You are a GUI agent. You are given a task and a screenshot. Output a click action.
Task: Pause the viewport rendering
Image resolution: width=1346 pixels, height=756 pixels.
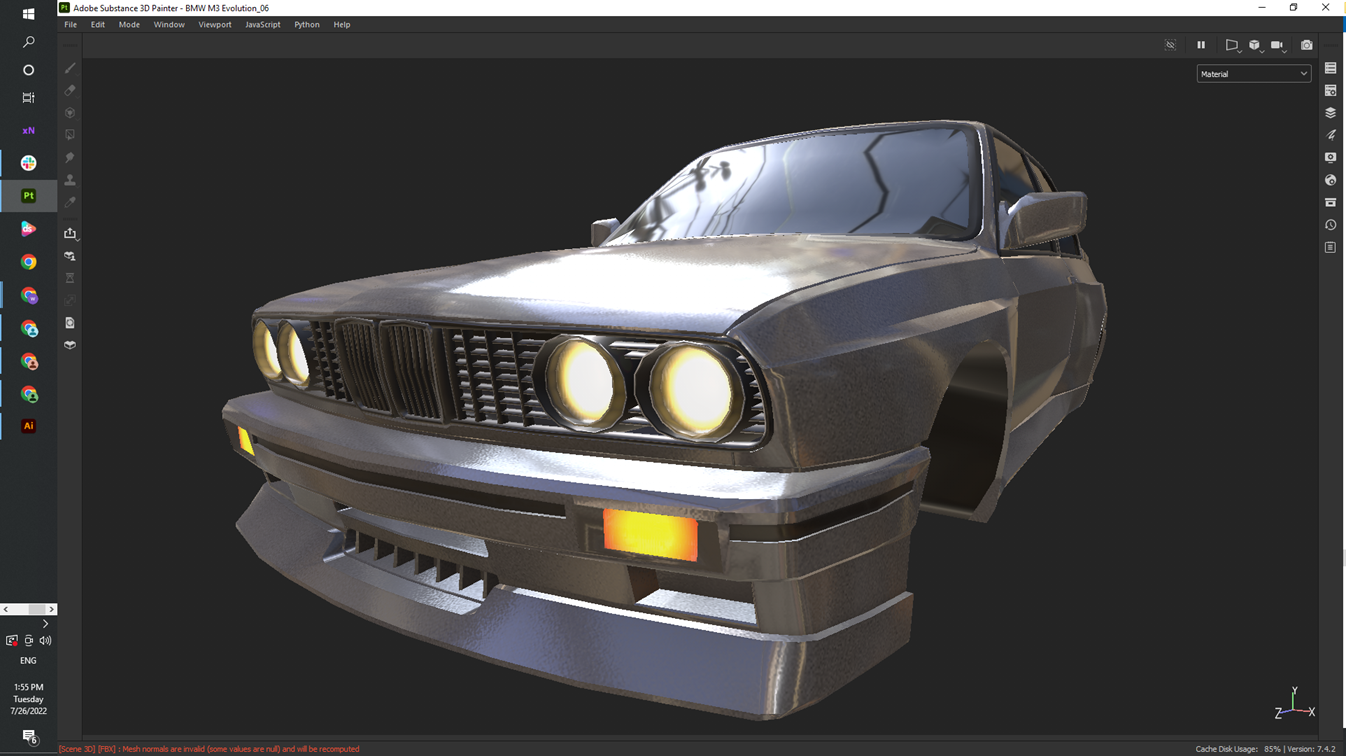click(1201, 45)
